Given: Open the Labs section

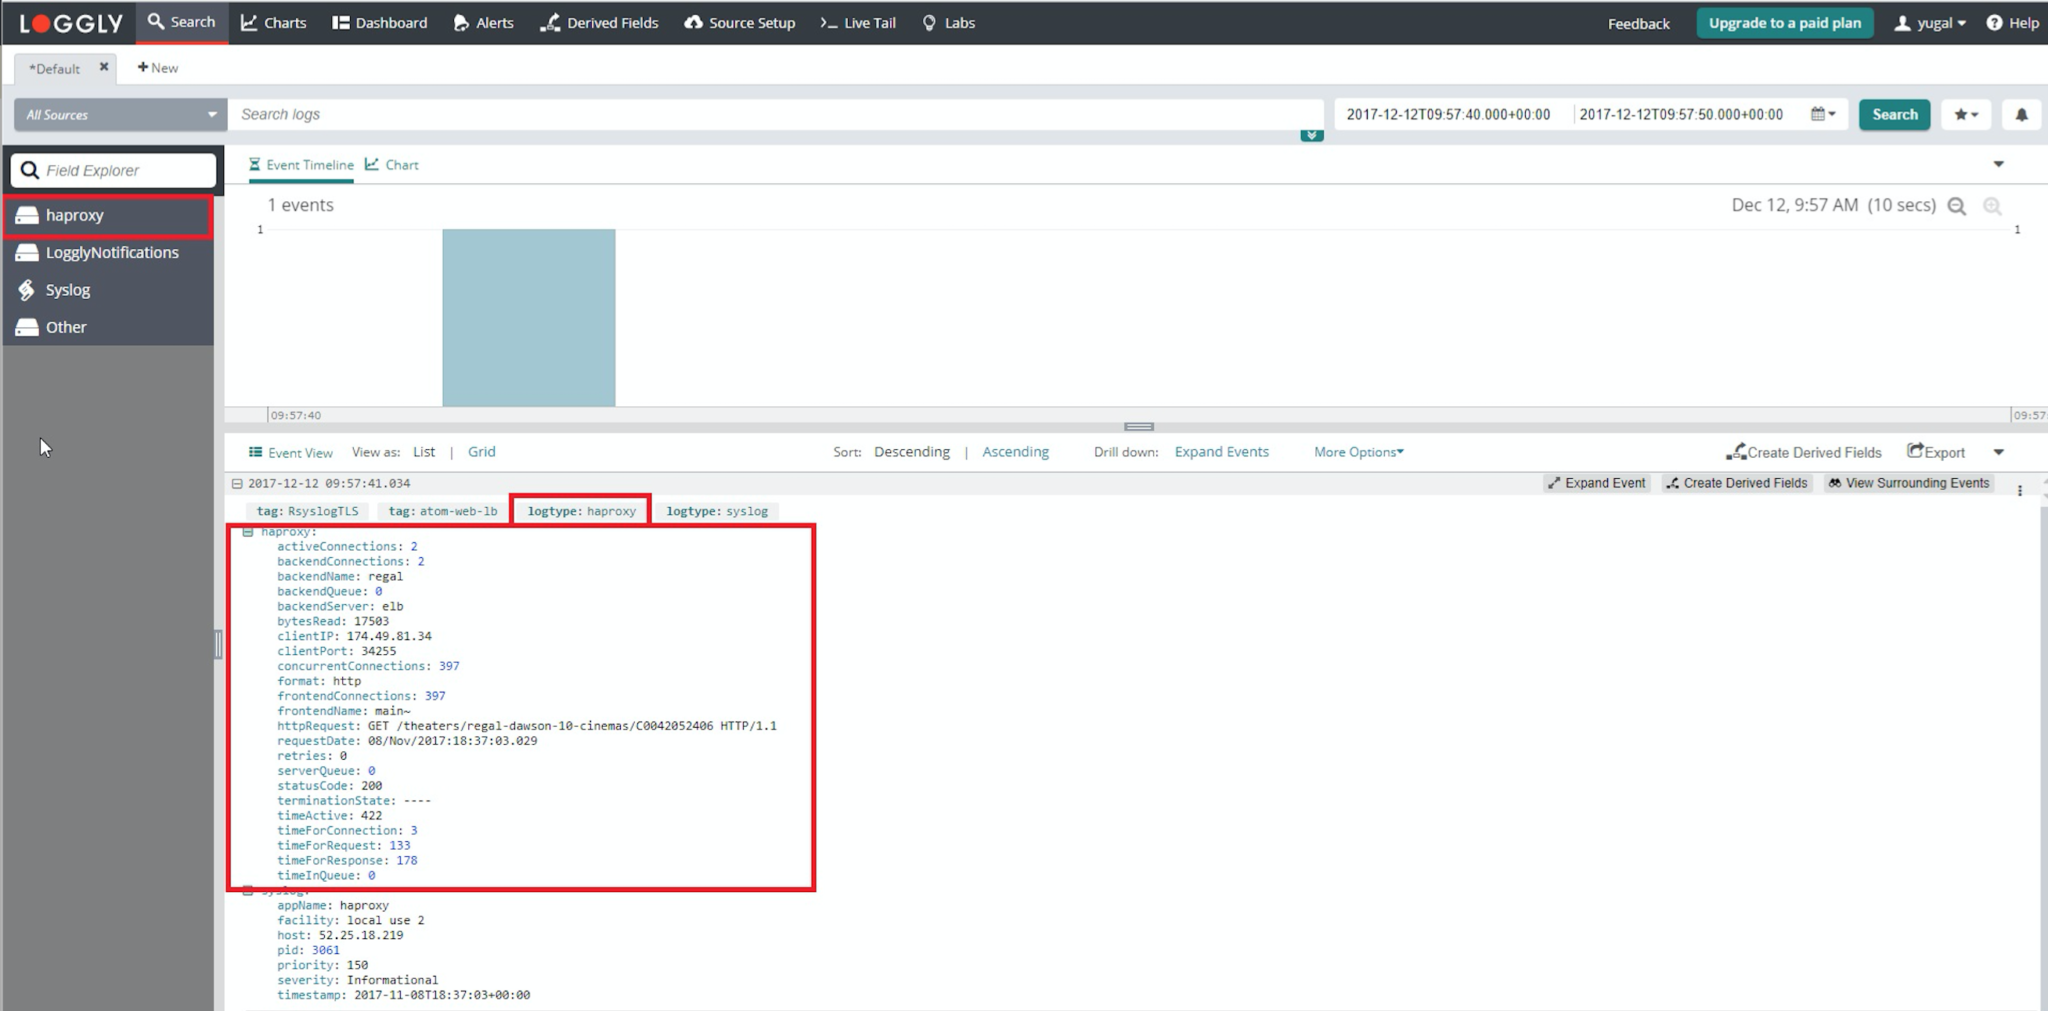Looking at the screenshot, I should [x=957, y=22].
